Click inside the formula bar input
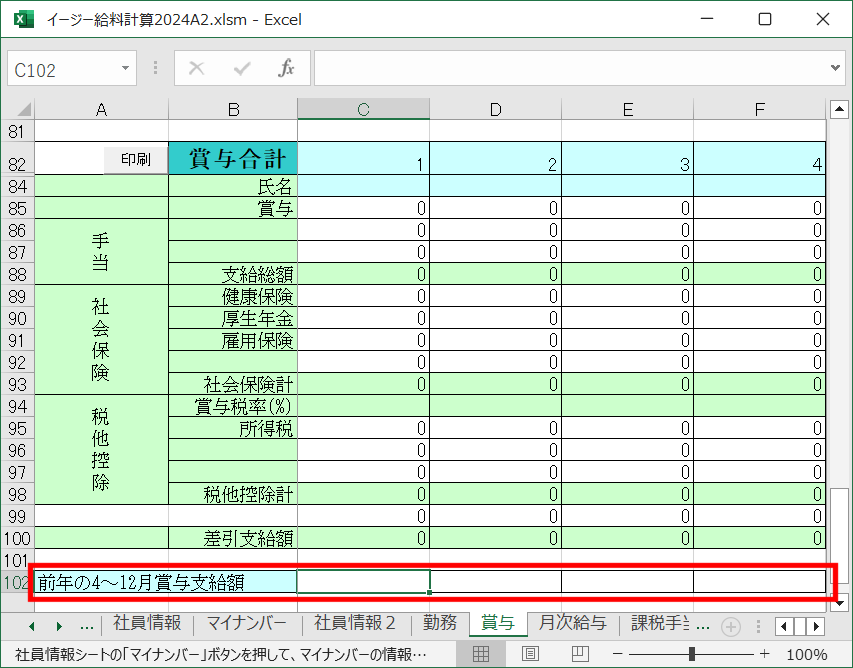853x668 pixels. point(570,69)
